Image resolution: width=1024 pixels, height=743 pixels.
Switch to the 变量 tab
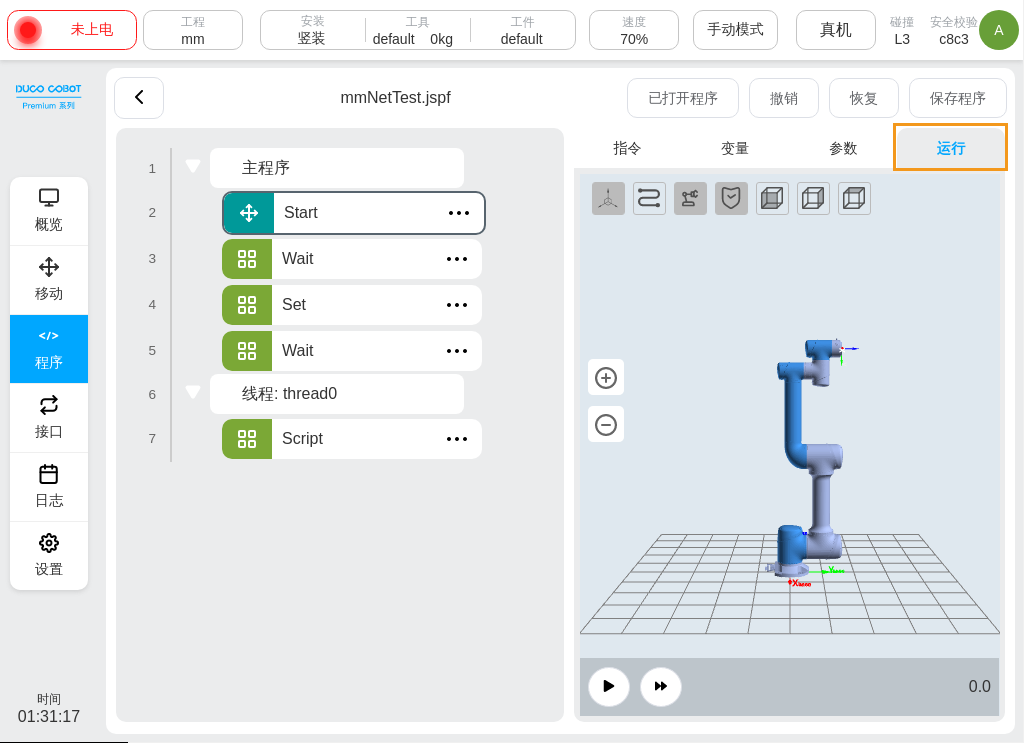pyautogui.click(x=735, y=148)
